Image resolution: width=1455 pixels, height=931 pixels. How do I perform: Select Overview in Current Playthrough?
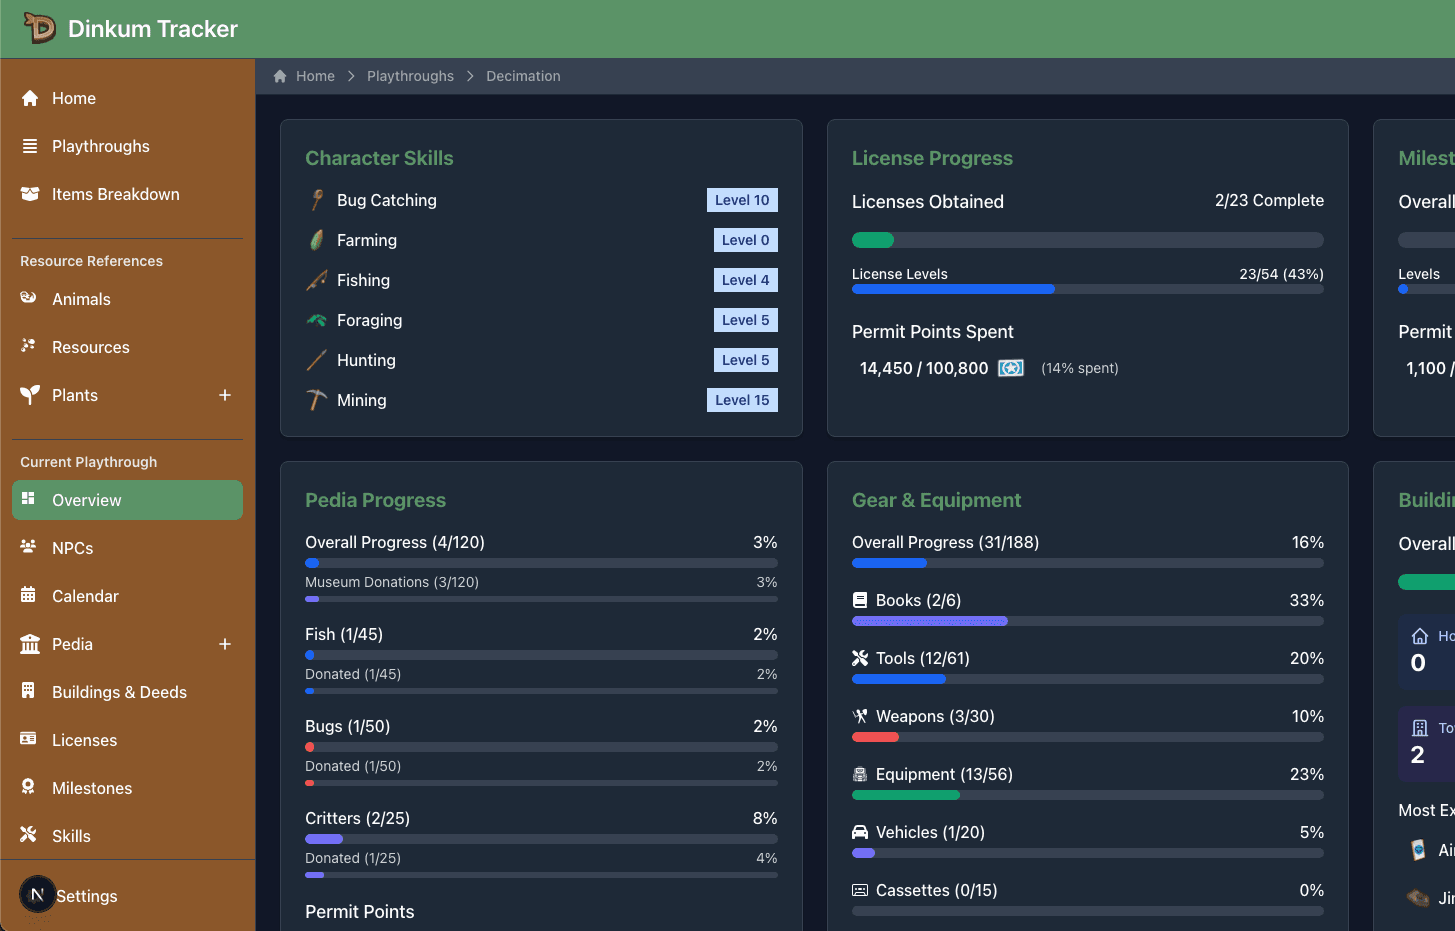pos(127,500)
